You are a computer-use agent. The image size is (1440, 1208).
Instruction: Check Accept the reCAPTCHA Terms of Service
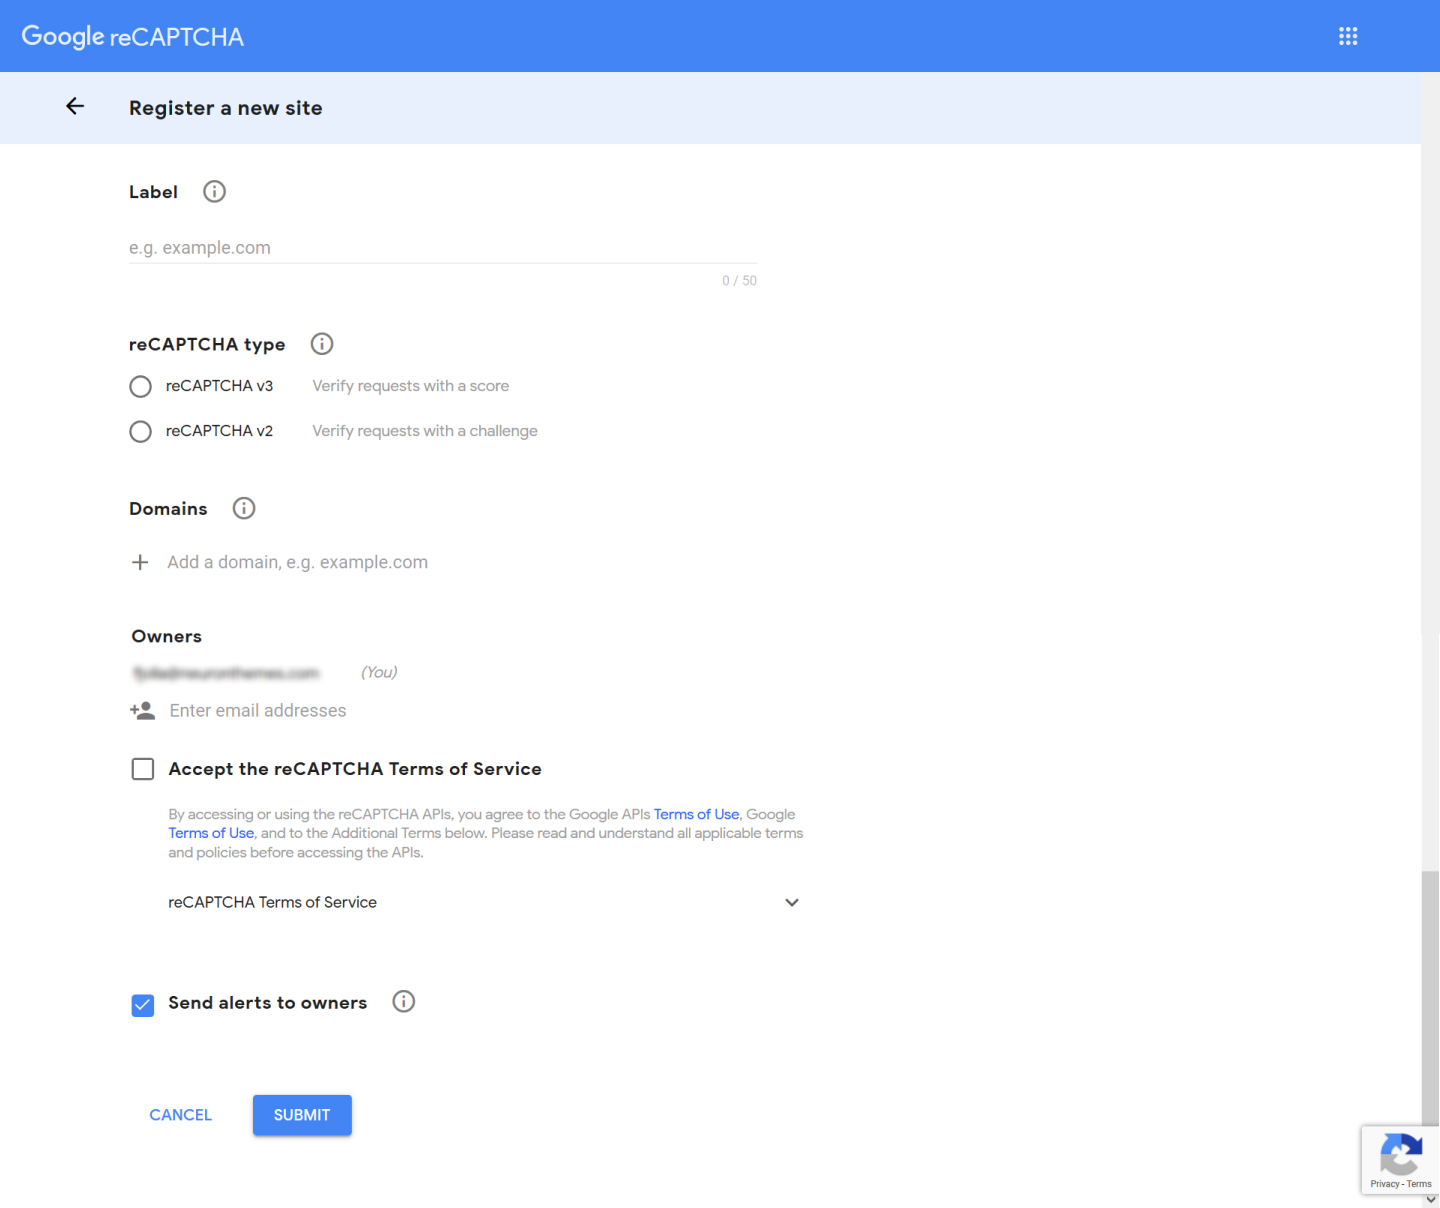pyautogui.click(x=143, y=769)
